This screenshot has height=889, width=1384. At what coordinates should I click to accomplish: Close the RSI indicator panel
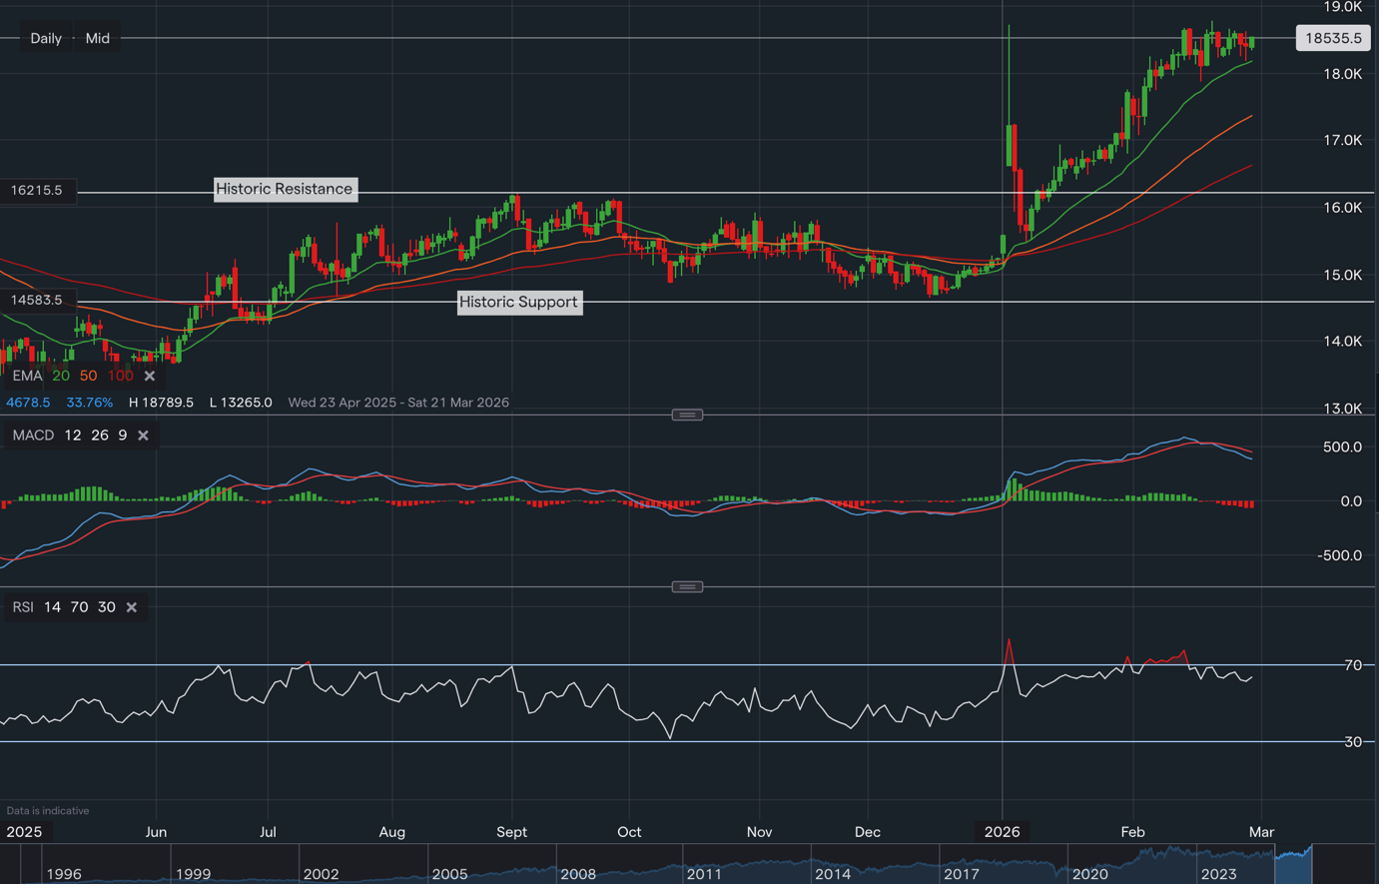click(131, 607)
